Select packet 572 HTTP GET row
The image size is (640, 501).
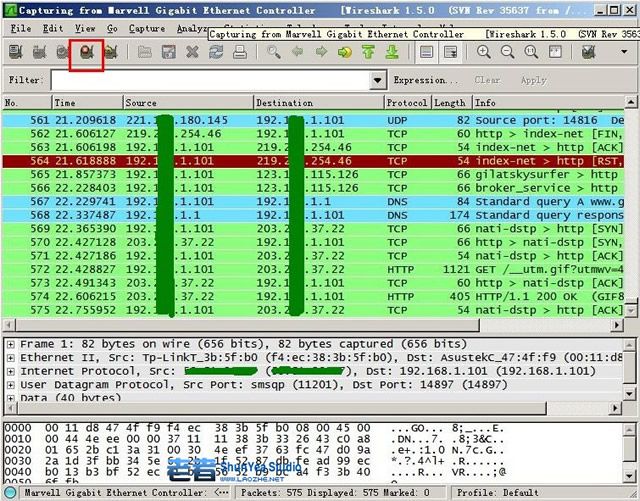(313, 269)
